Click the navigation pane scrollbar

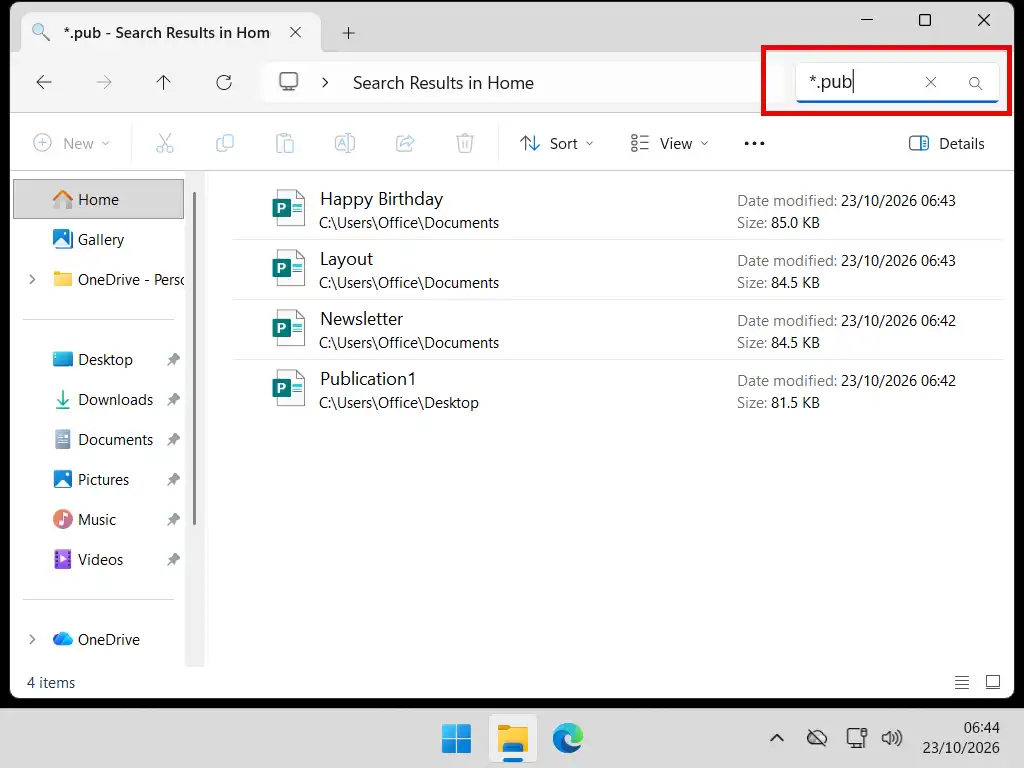(195, 358)
